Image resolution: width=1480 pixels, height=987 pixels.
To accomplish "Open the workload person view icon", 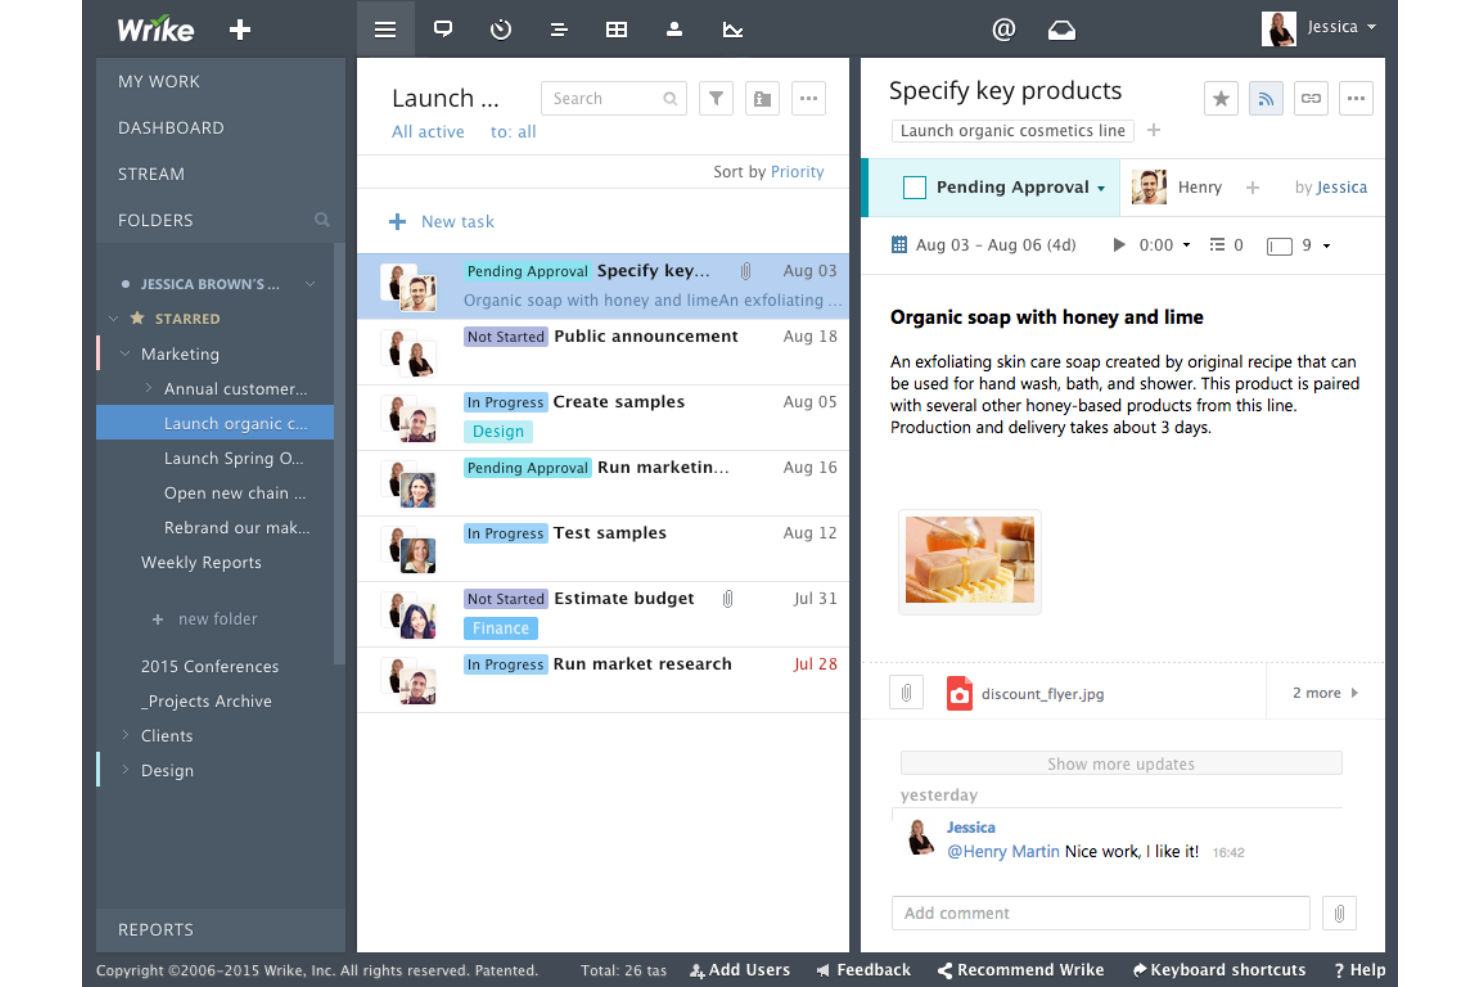I will point(675,30).
